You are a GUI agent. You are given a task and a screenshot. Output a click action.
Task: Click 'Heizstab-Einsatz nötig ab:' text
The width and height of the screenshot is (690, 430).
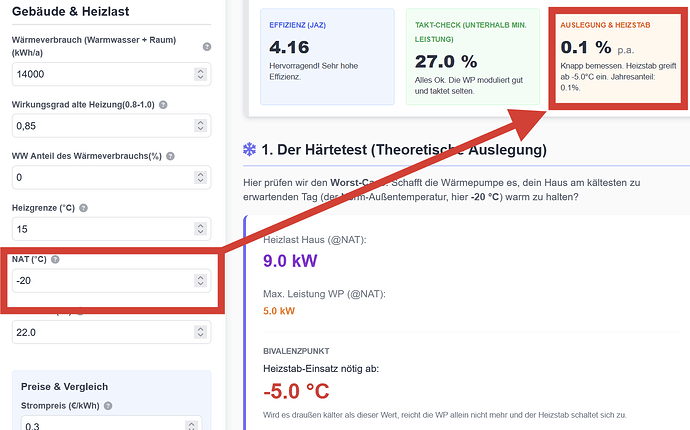click(x=321, y=369)
